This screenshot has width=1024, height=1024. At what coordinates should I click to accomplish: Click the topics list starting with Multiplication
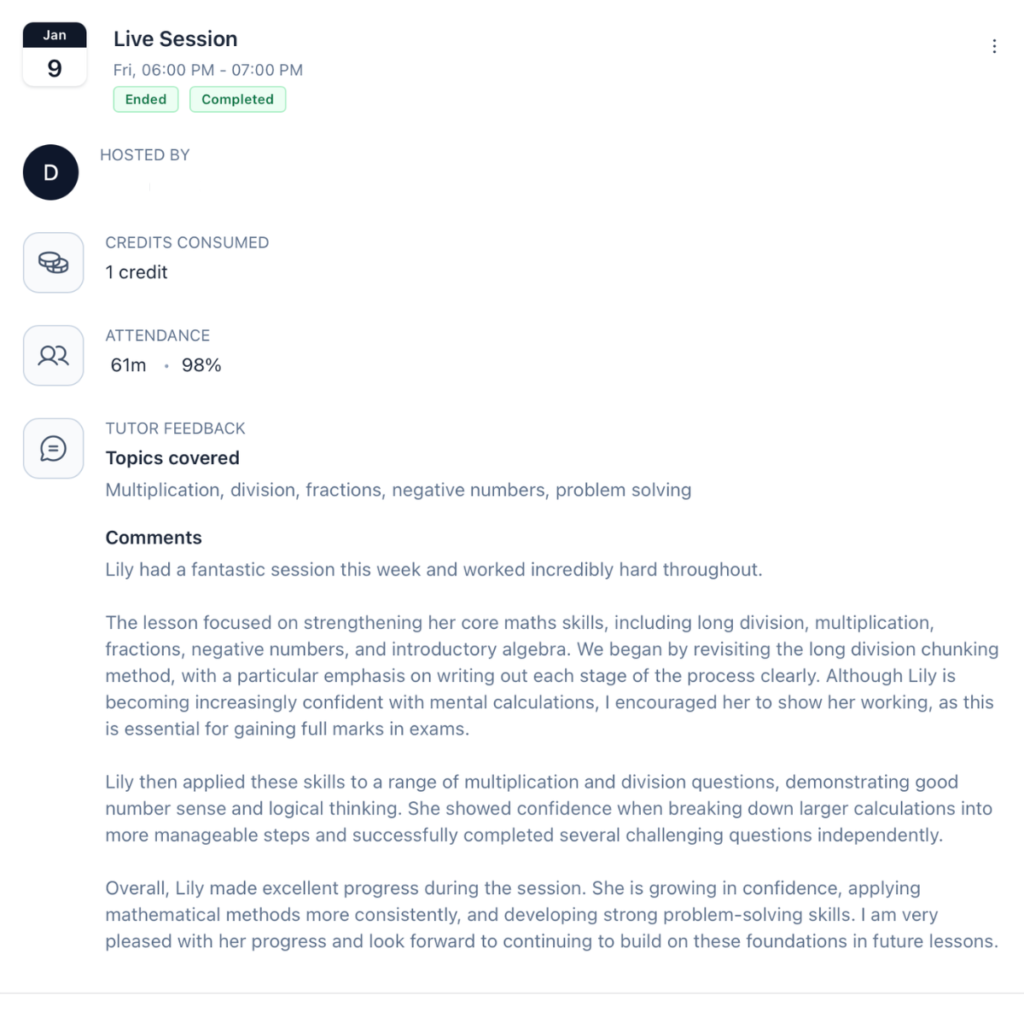[398, 490]
